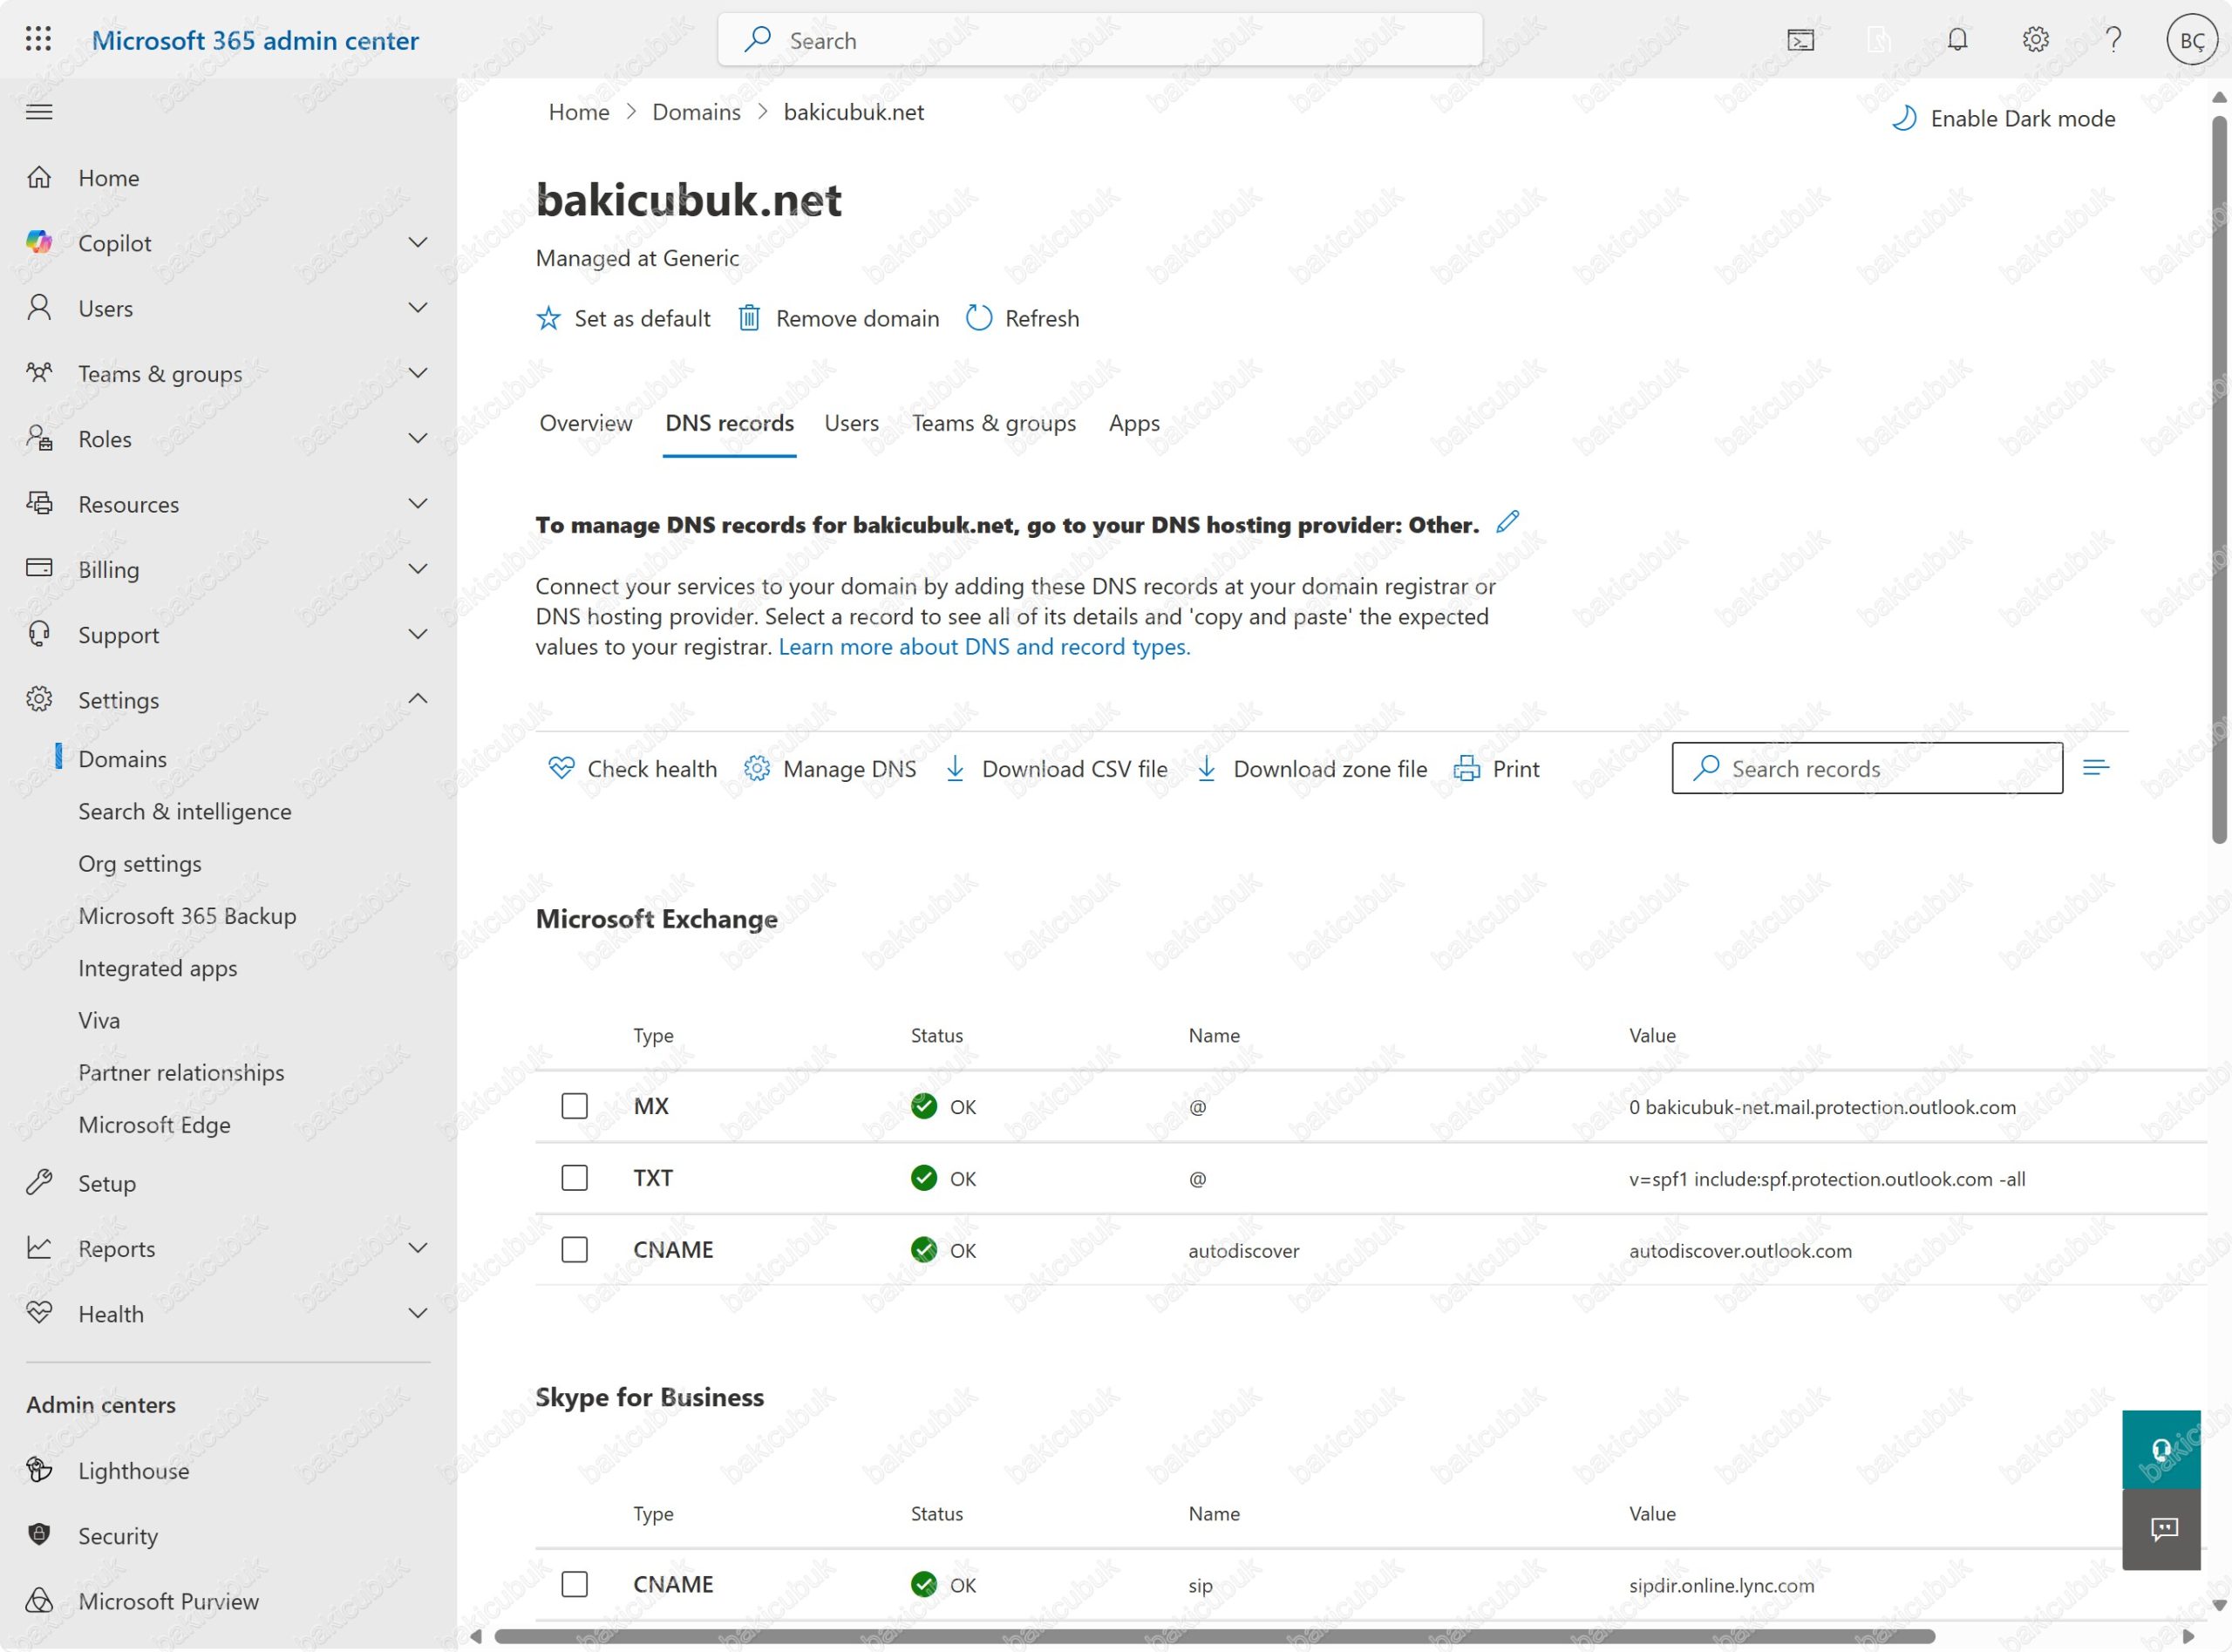
Task: Collapse the navigation hamburger menu
Action: pos(39,112)
